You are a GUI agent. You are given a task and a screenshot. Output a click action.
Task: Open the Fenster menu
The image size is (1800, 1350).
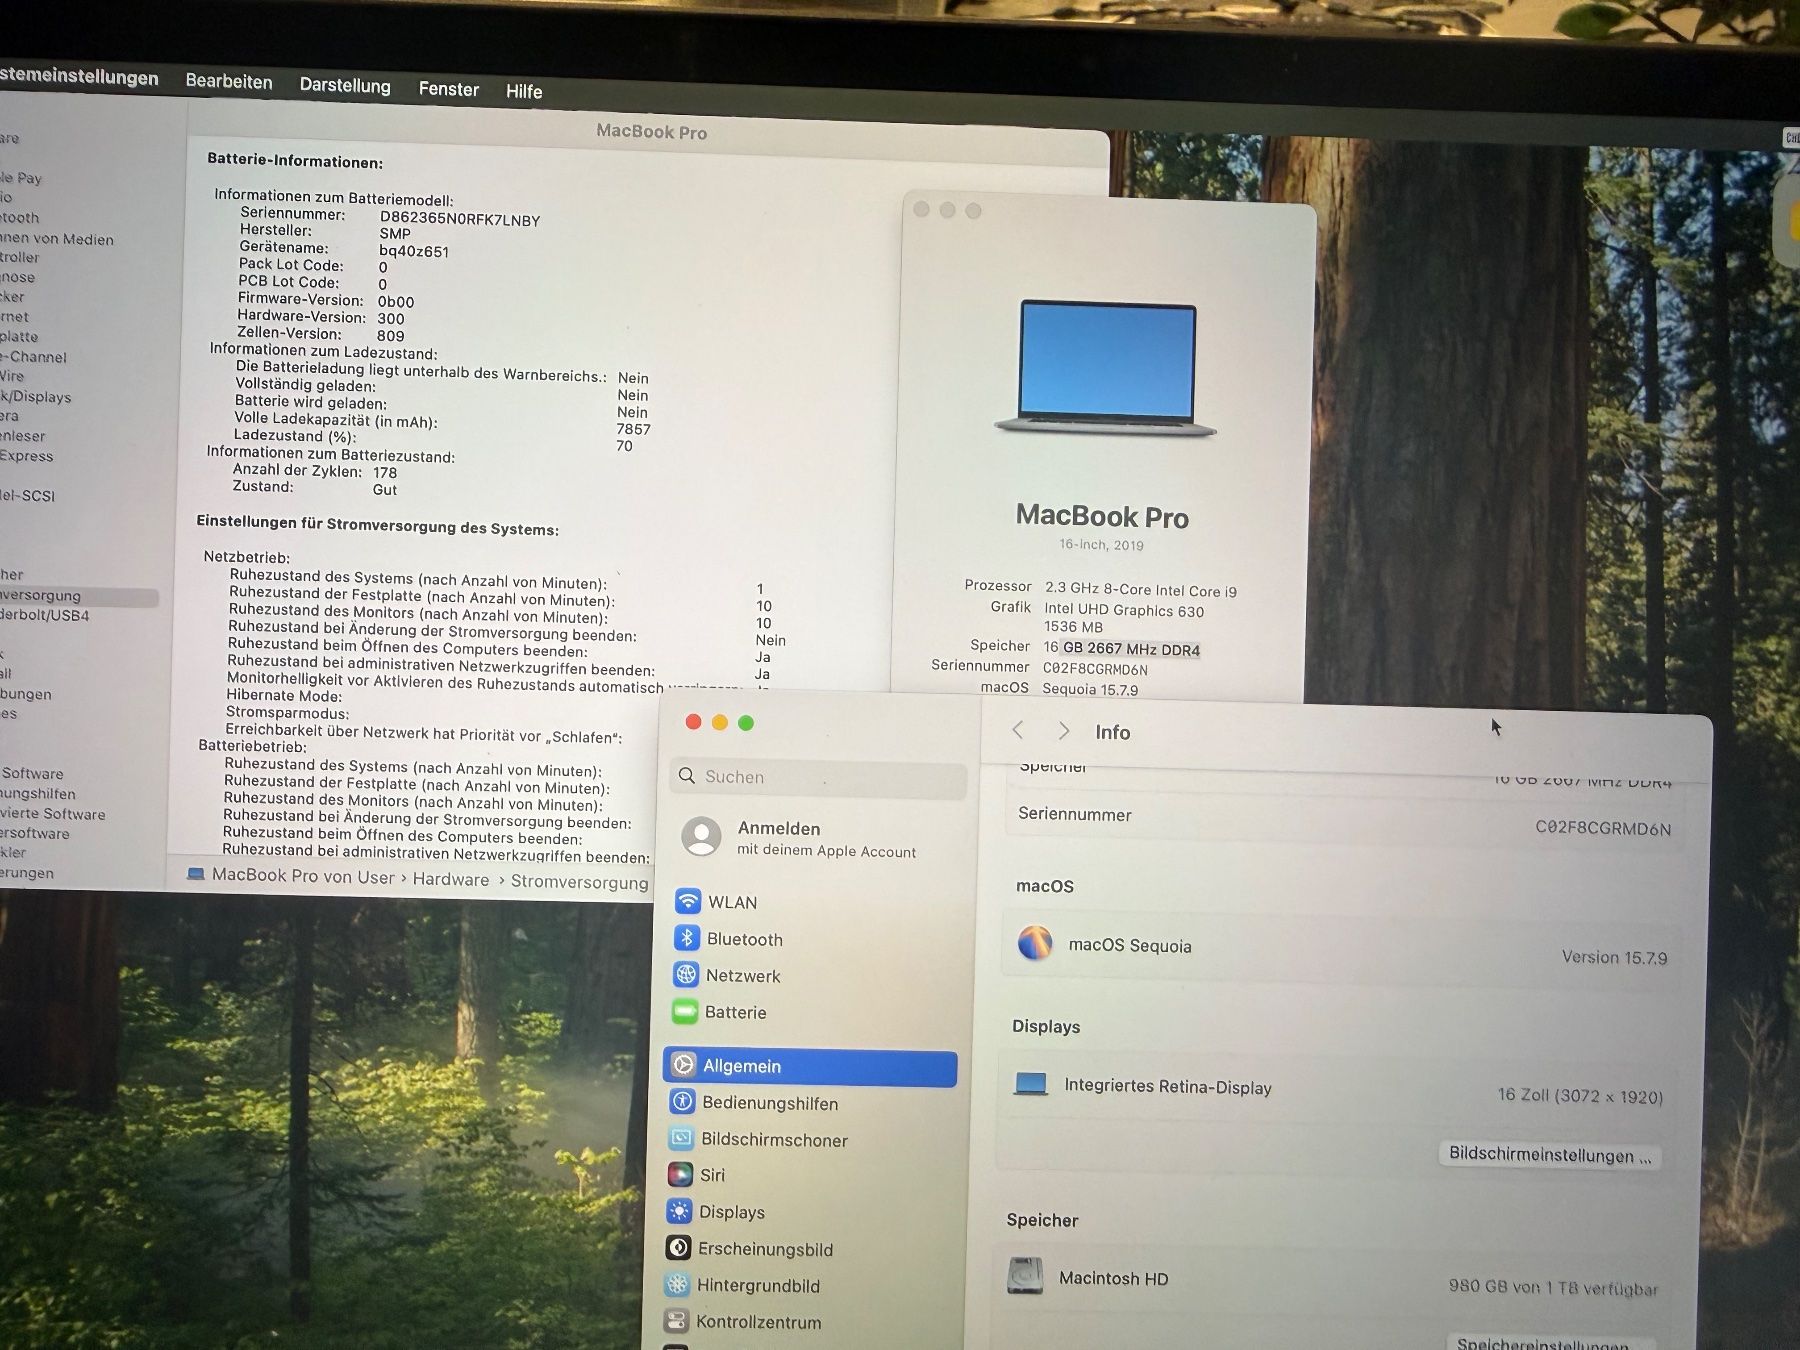pos(449,89)
